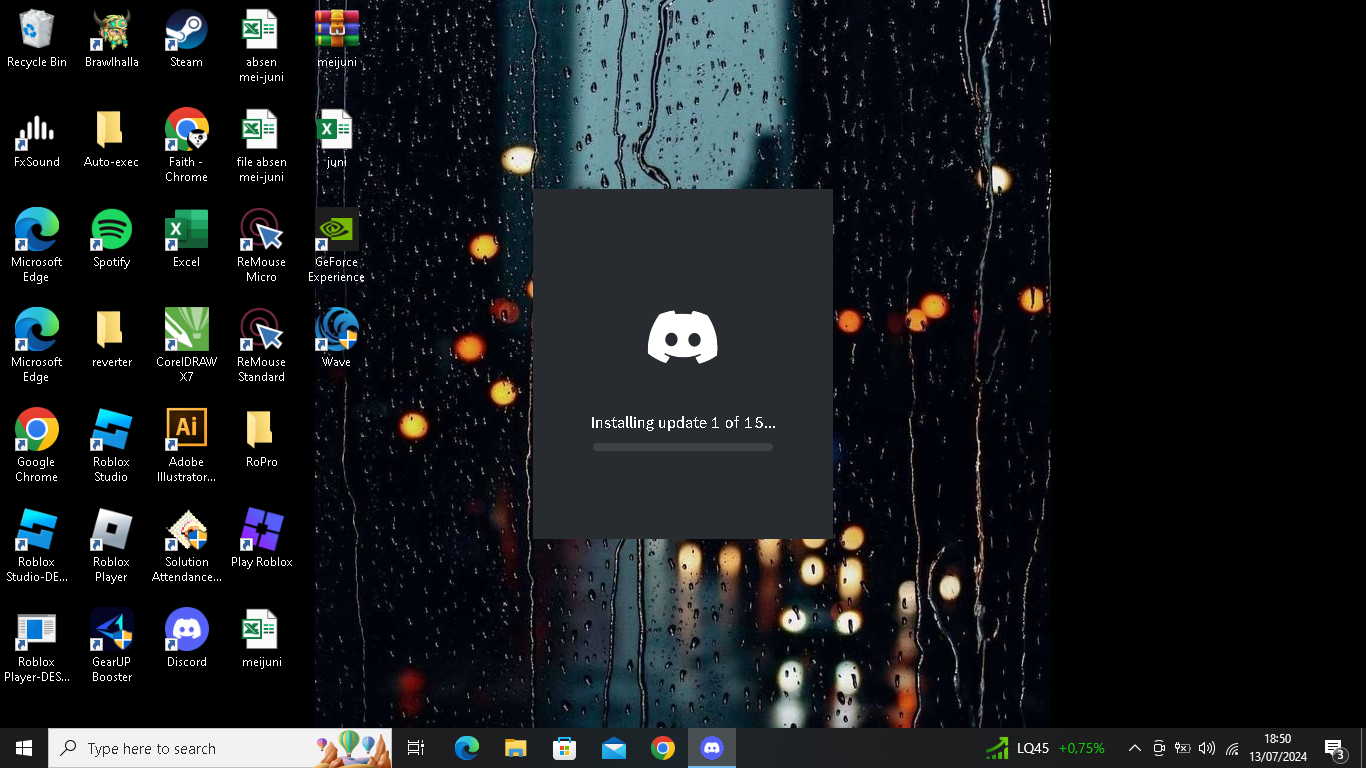Open the ReMouse Standard shortcut

pyautogui.click(x=261, y=347)
